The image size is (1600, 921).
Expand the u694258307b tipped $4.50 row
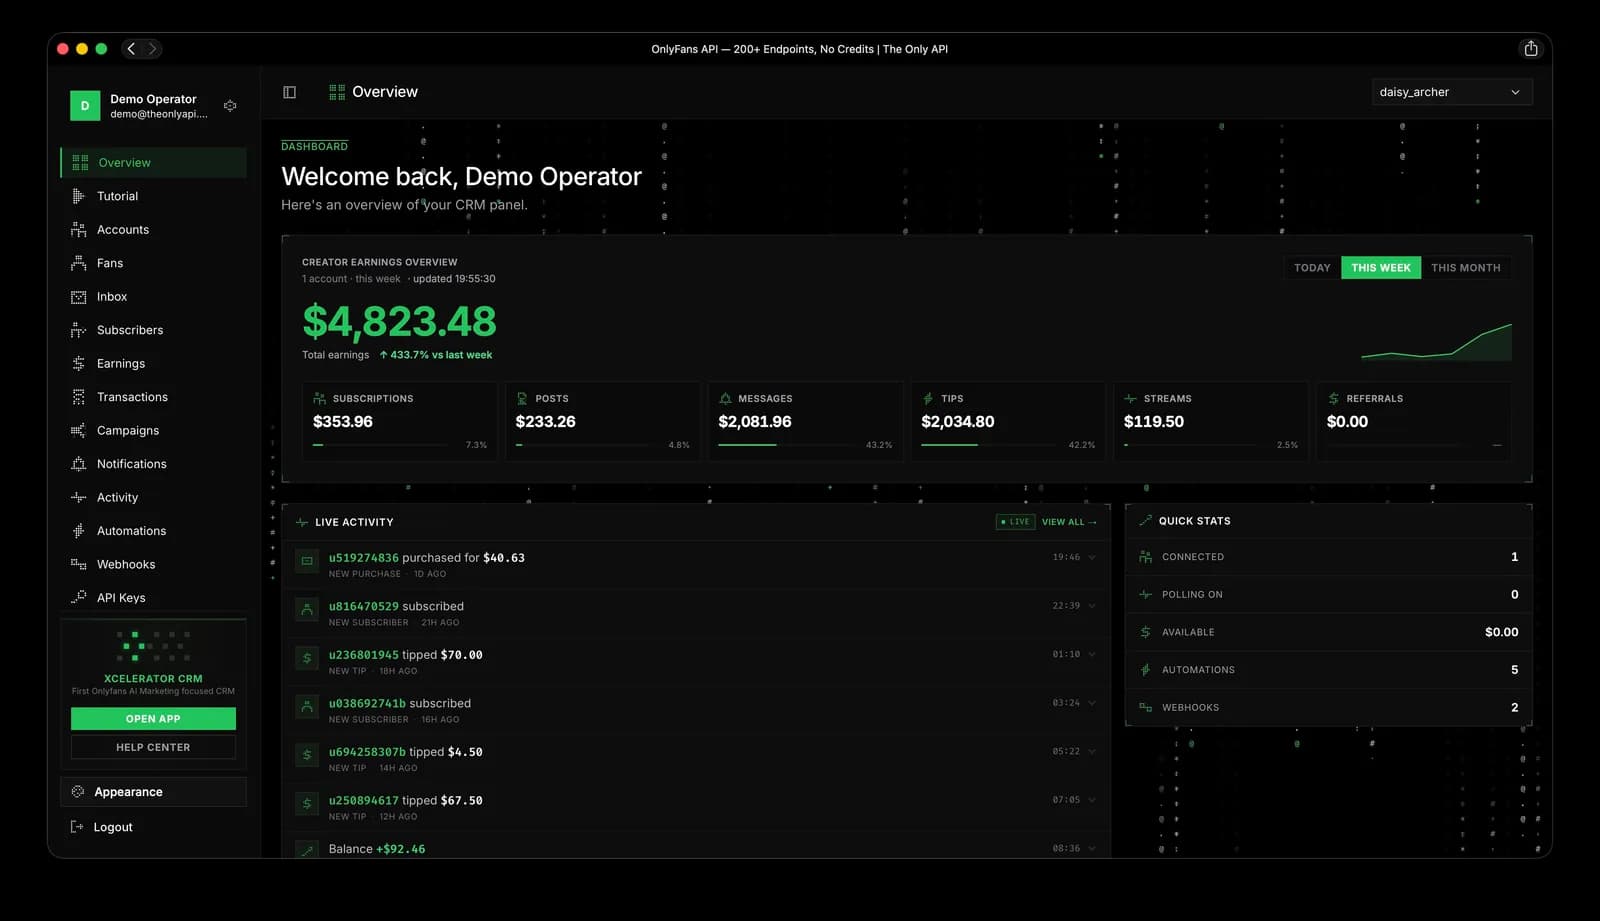point(1091,751)
